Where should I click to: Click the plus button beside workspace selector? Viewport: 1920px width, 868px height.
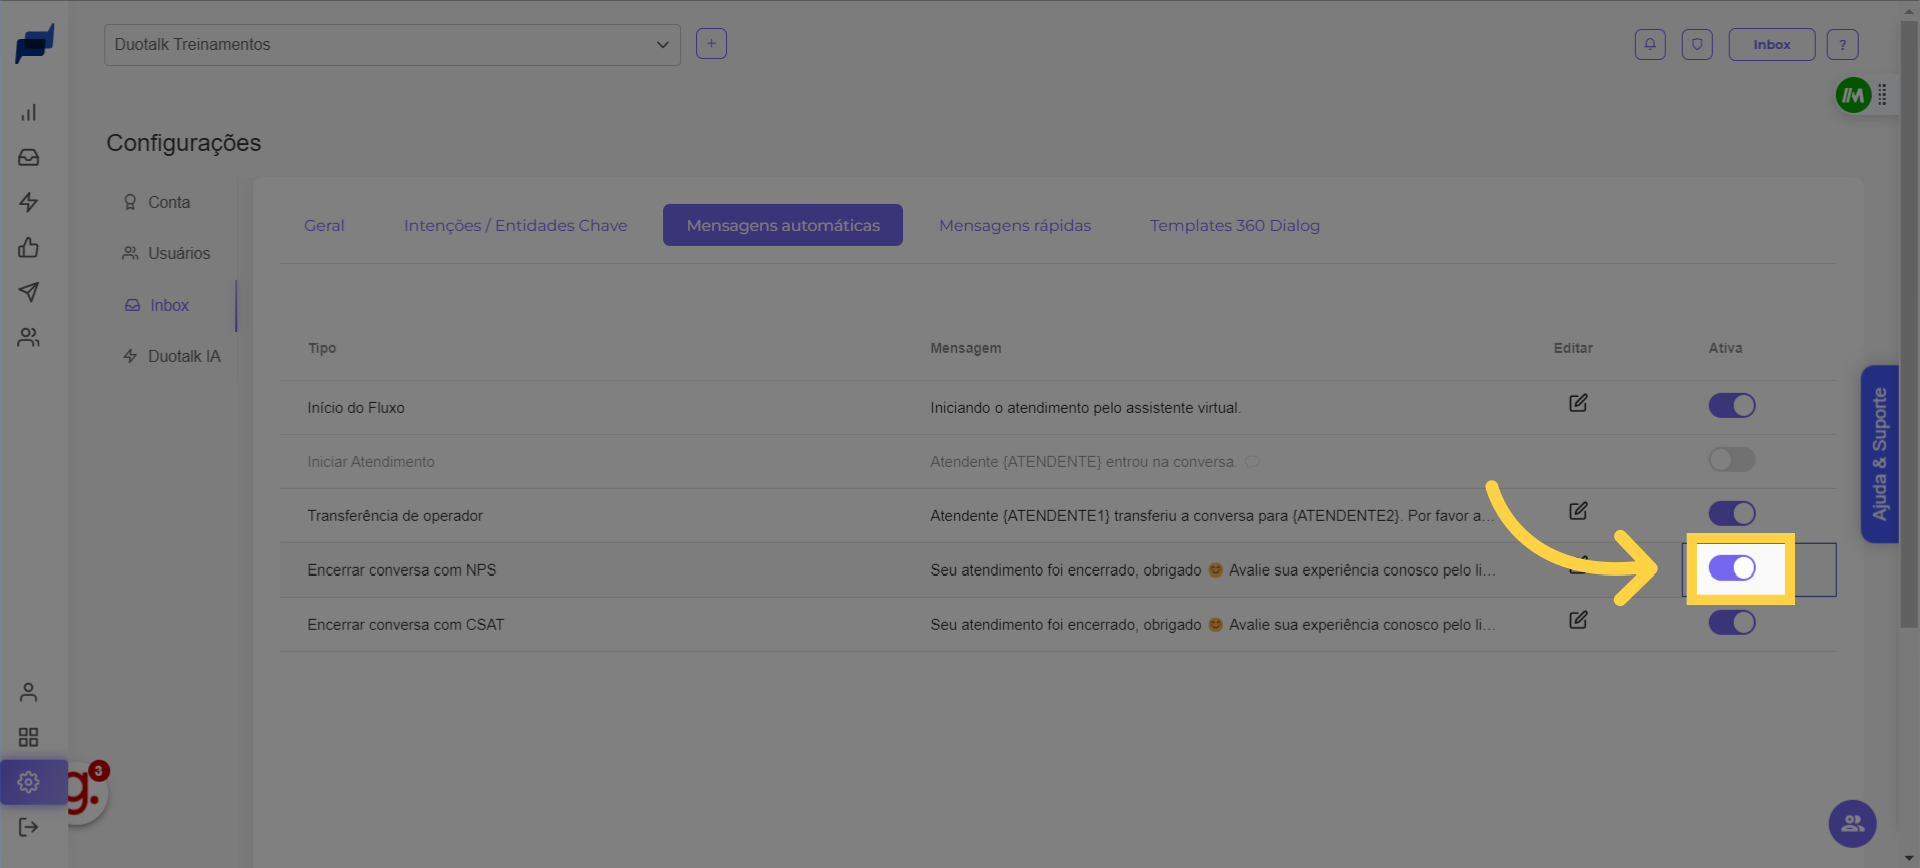tap(711, 44)
